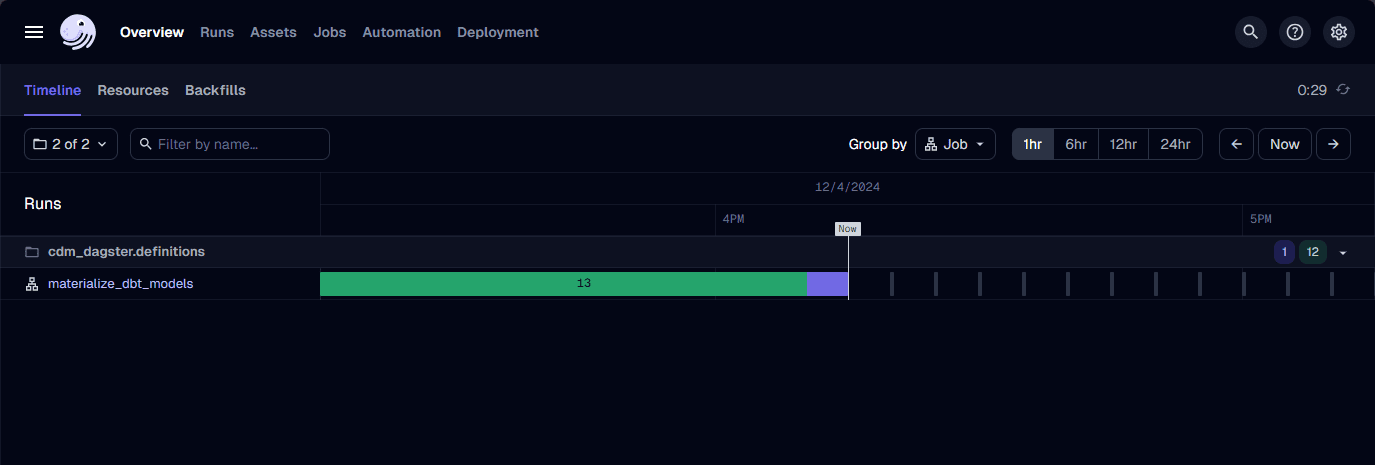Go to next time window arrow

coord(1333,144)
